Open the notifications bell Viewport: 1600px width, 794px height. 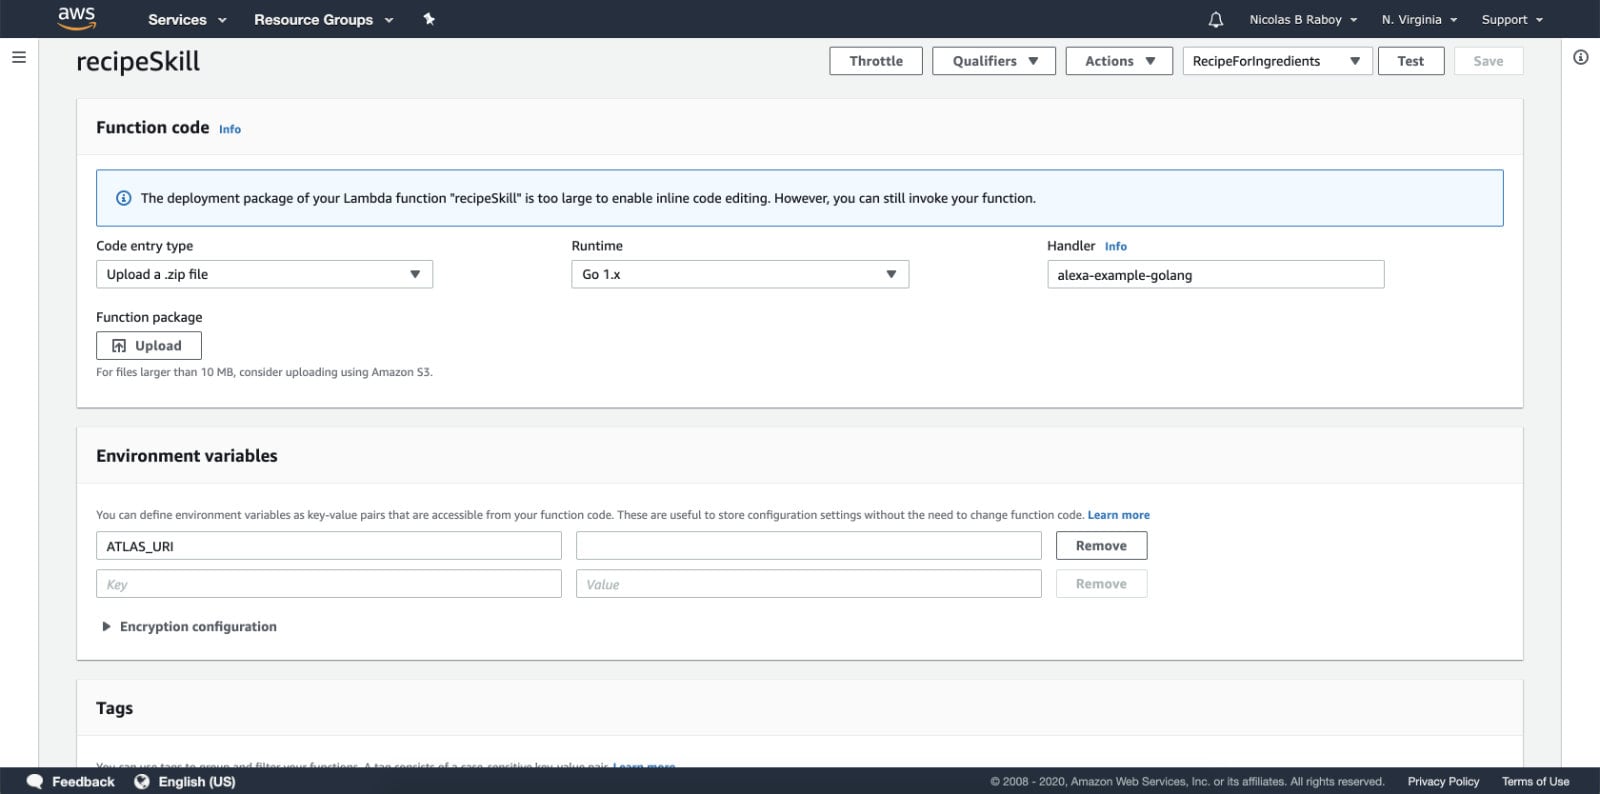pos(1216,19)
